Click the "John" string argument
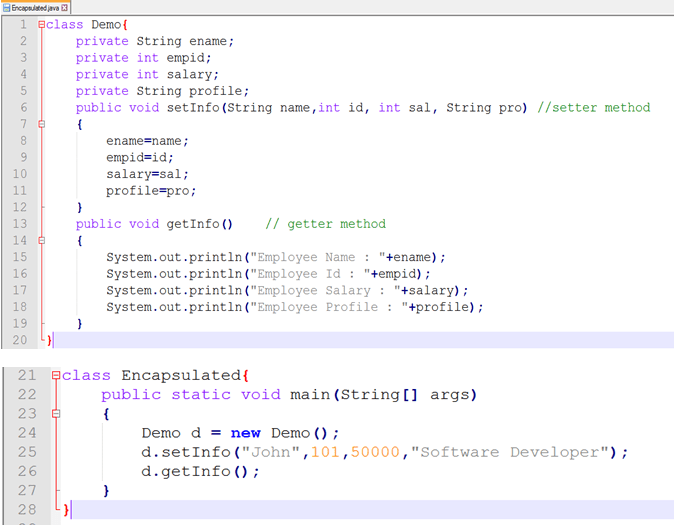The height and width of the screenshot is (525, 674). [271, 452]
